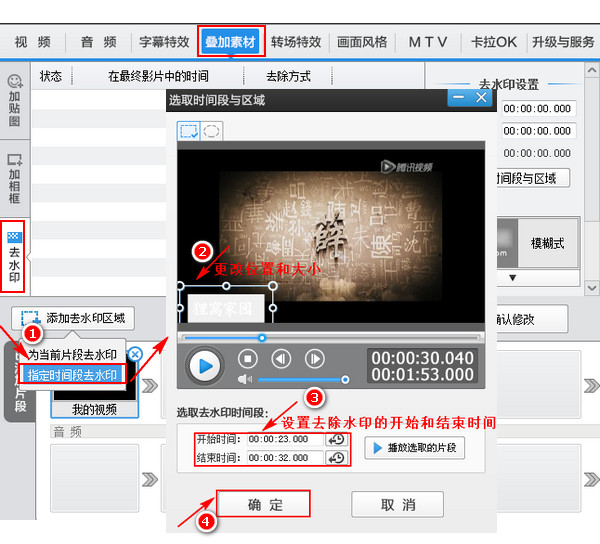
Task: Click the next-clip arrow beside 我的视频
Action: coord(150,386)
